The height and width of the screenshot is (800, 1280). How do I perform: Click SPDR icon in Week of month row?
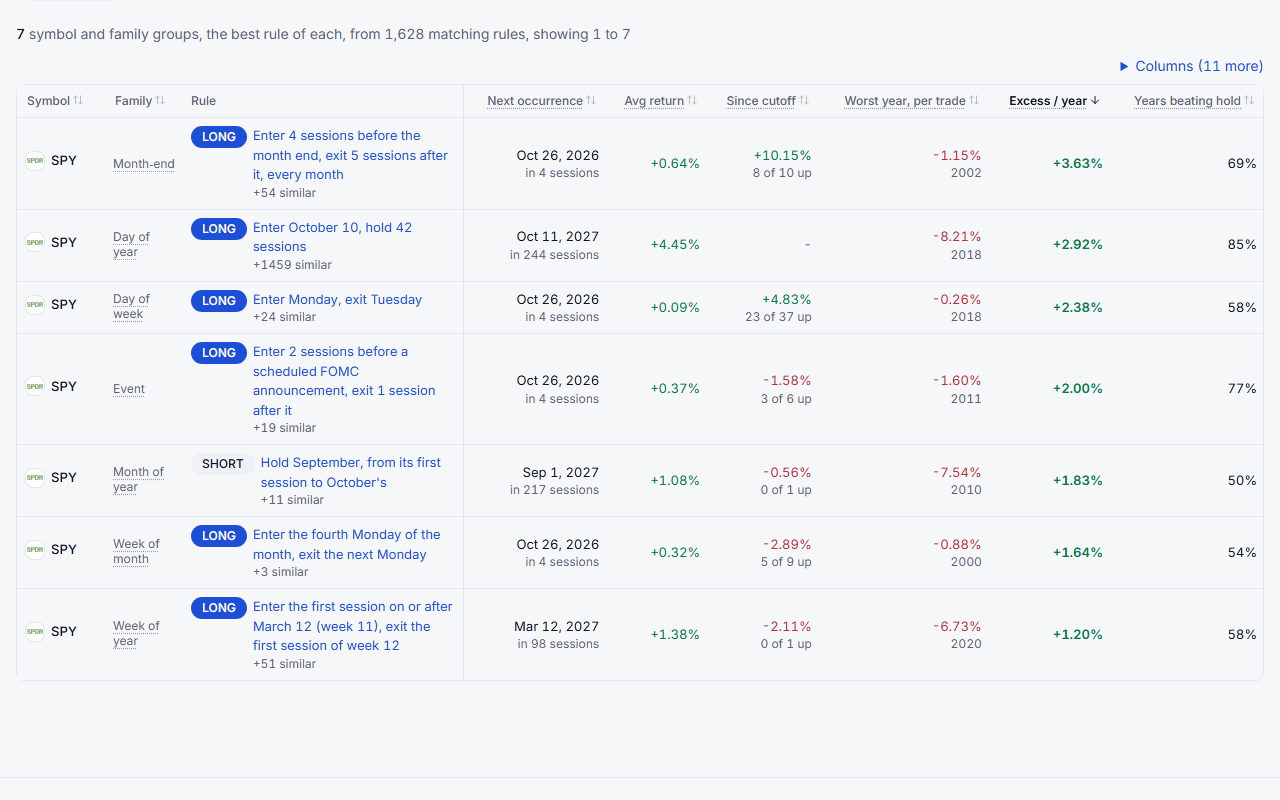pos(35,549)
